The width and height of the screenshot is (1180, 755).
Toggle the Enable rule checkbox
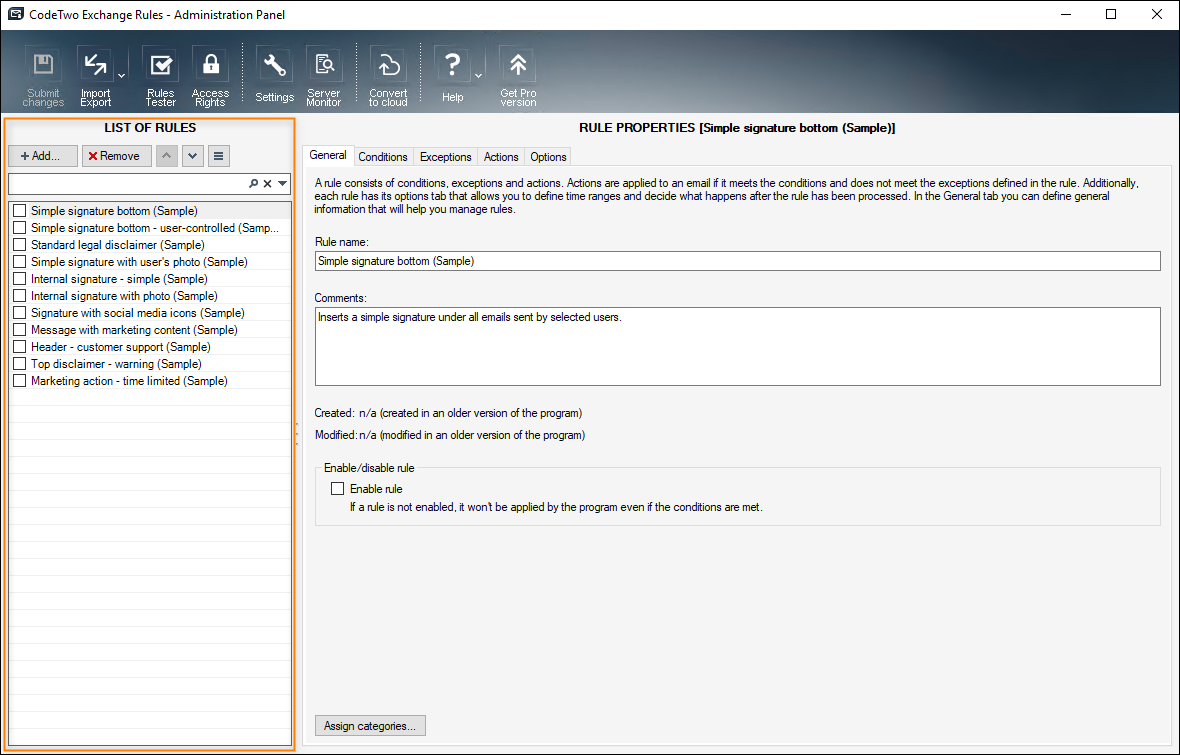coord(338,489)
